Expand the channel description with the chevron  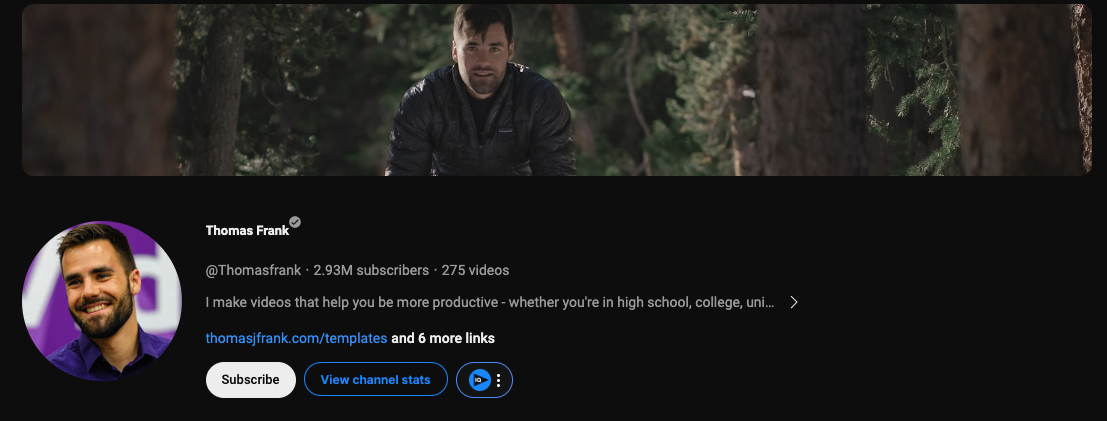[793, 302]
